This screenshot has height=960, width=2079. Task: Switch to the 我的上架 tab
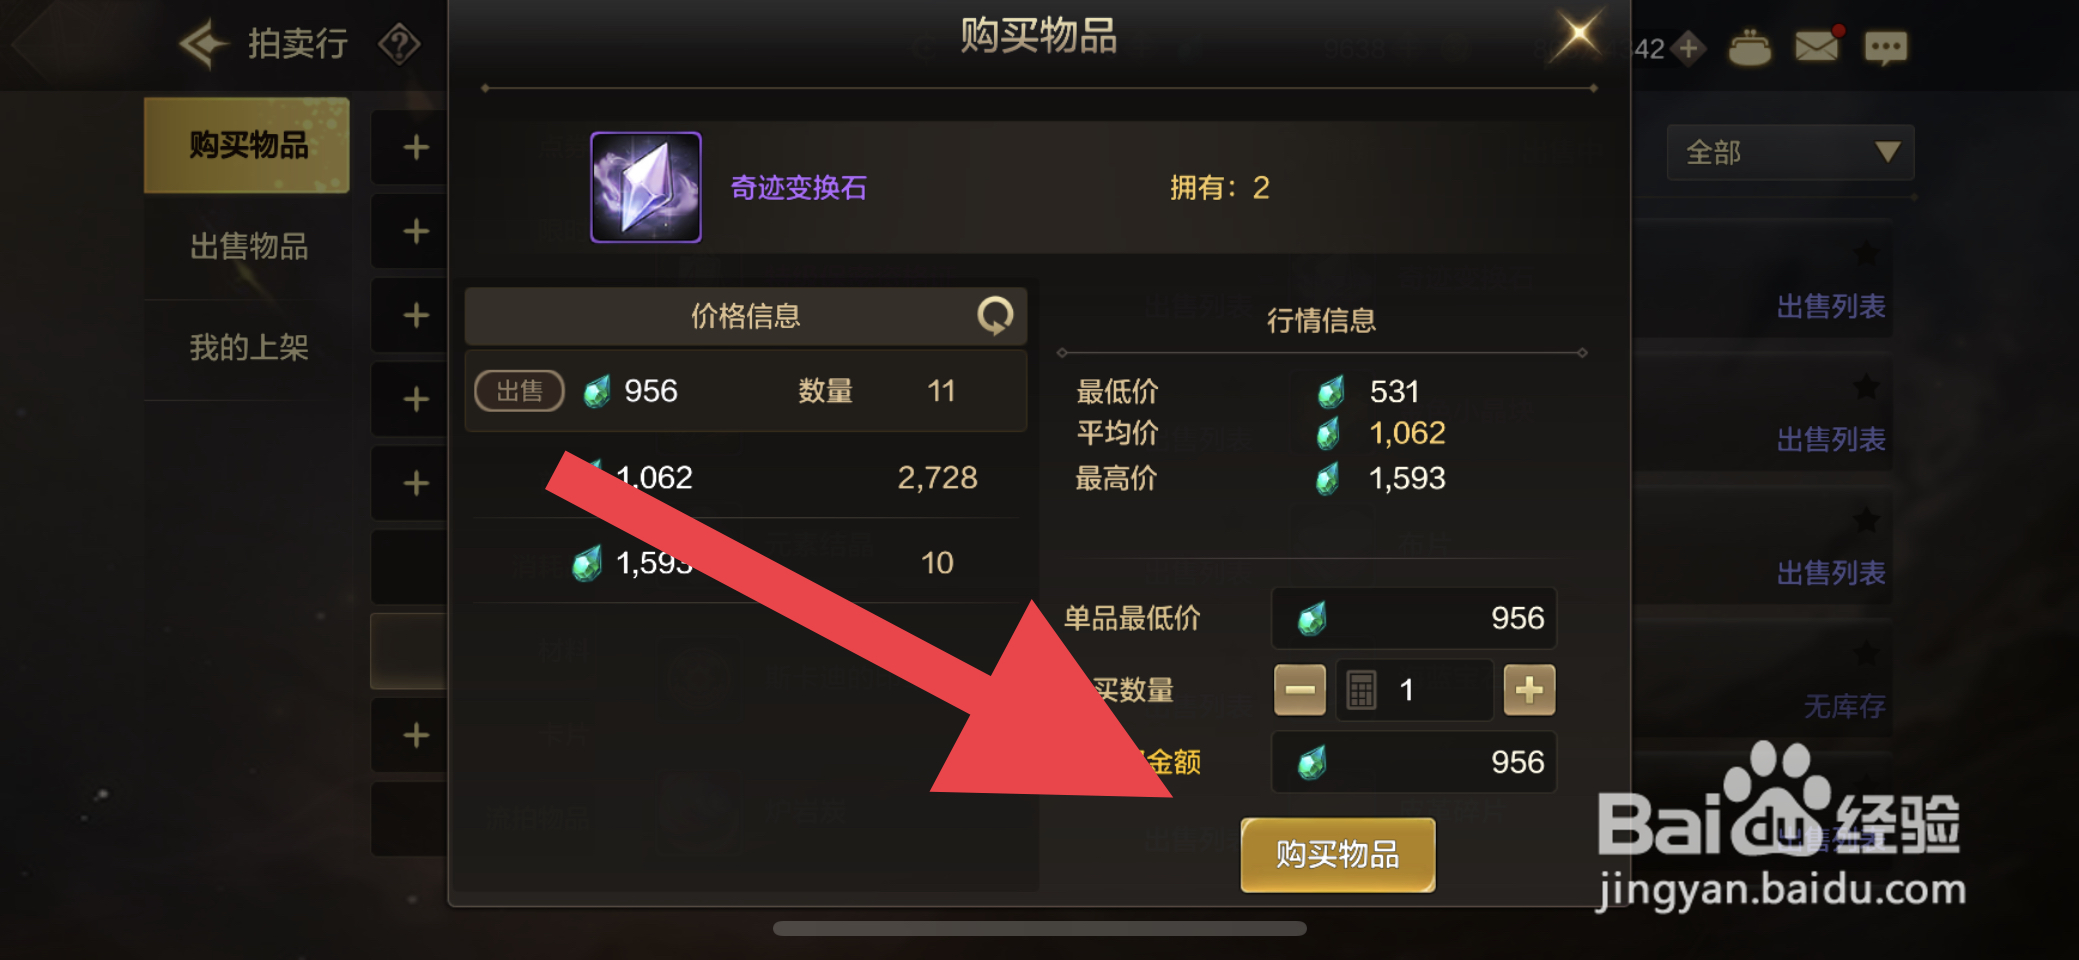tap(248, 347)
